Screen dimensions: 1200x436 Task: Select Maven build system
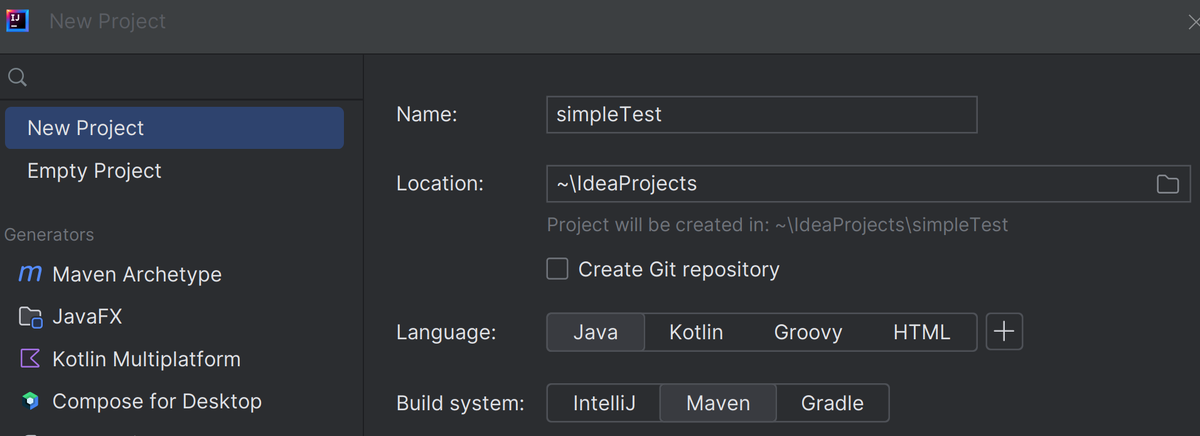[x=718, y=404]
